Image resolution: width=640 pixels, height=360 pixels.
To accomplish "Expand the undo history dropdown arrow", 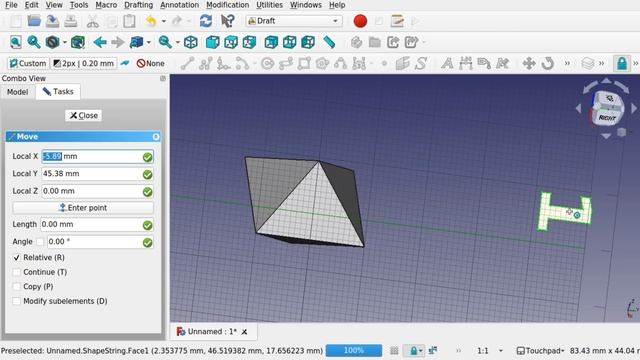I will 164,21.
